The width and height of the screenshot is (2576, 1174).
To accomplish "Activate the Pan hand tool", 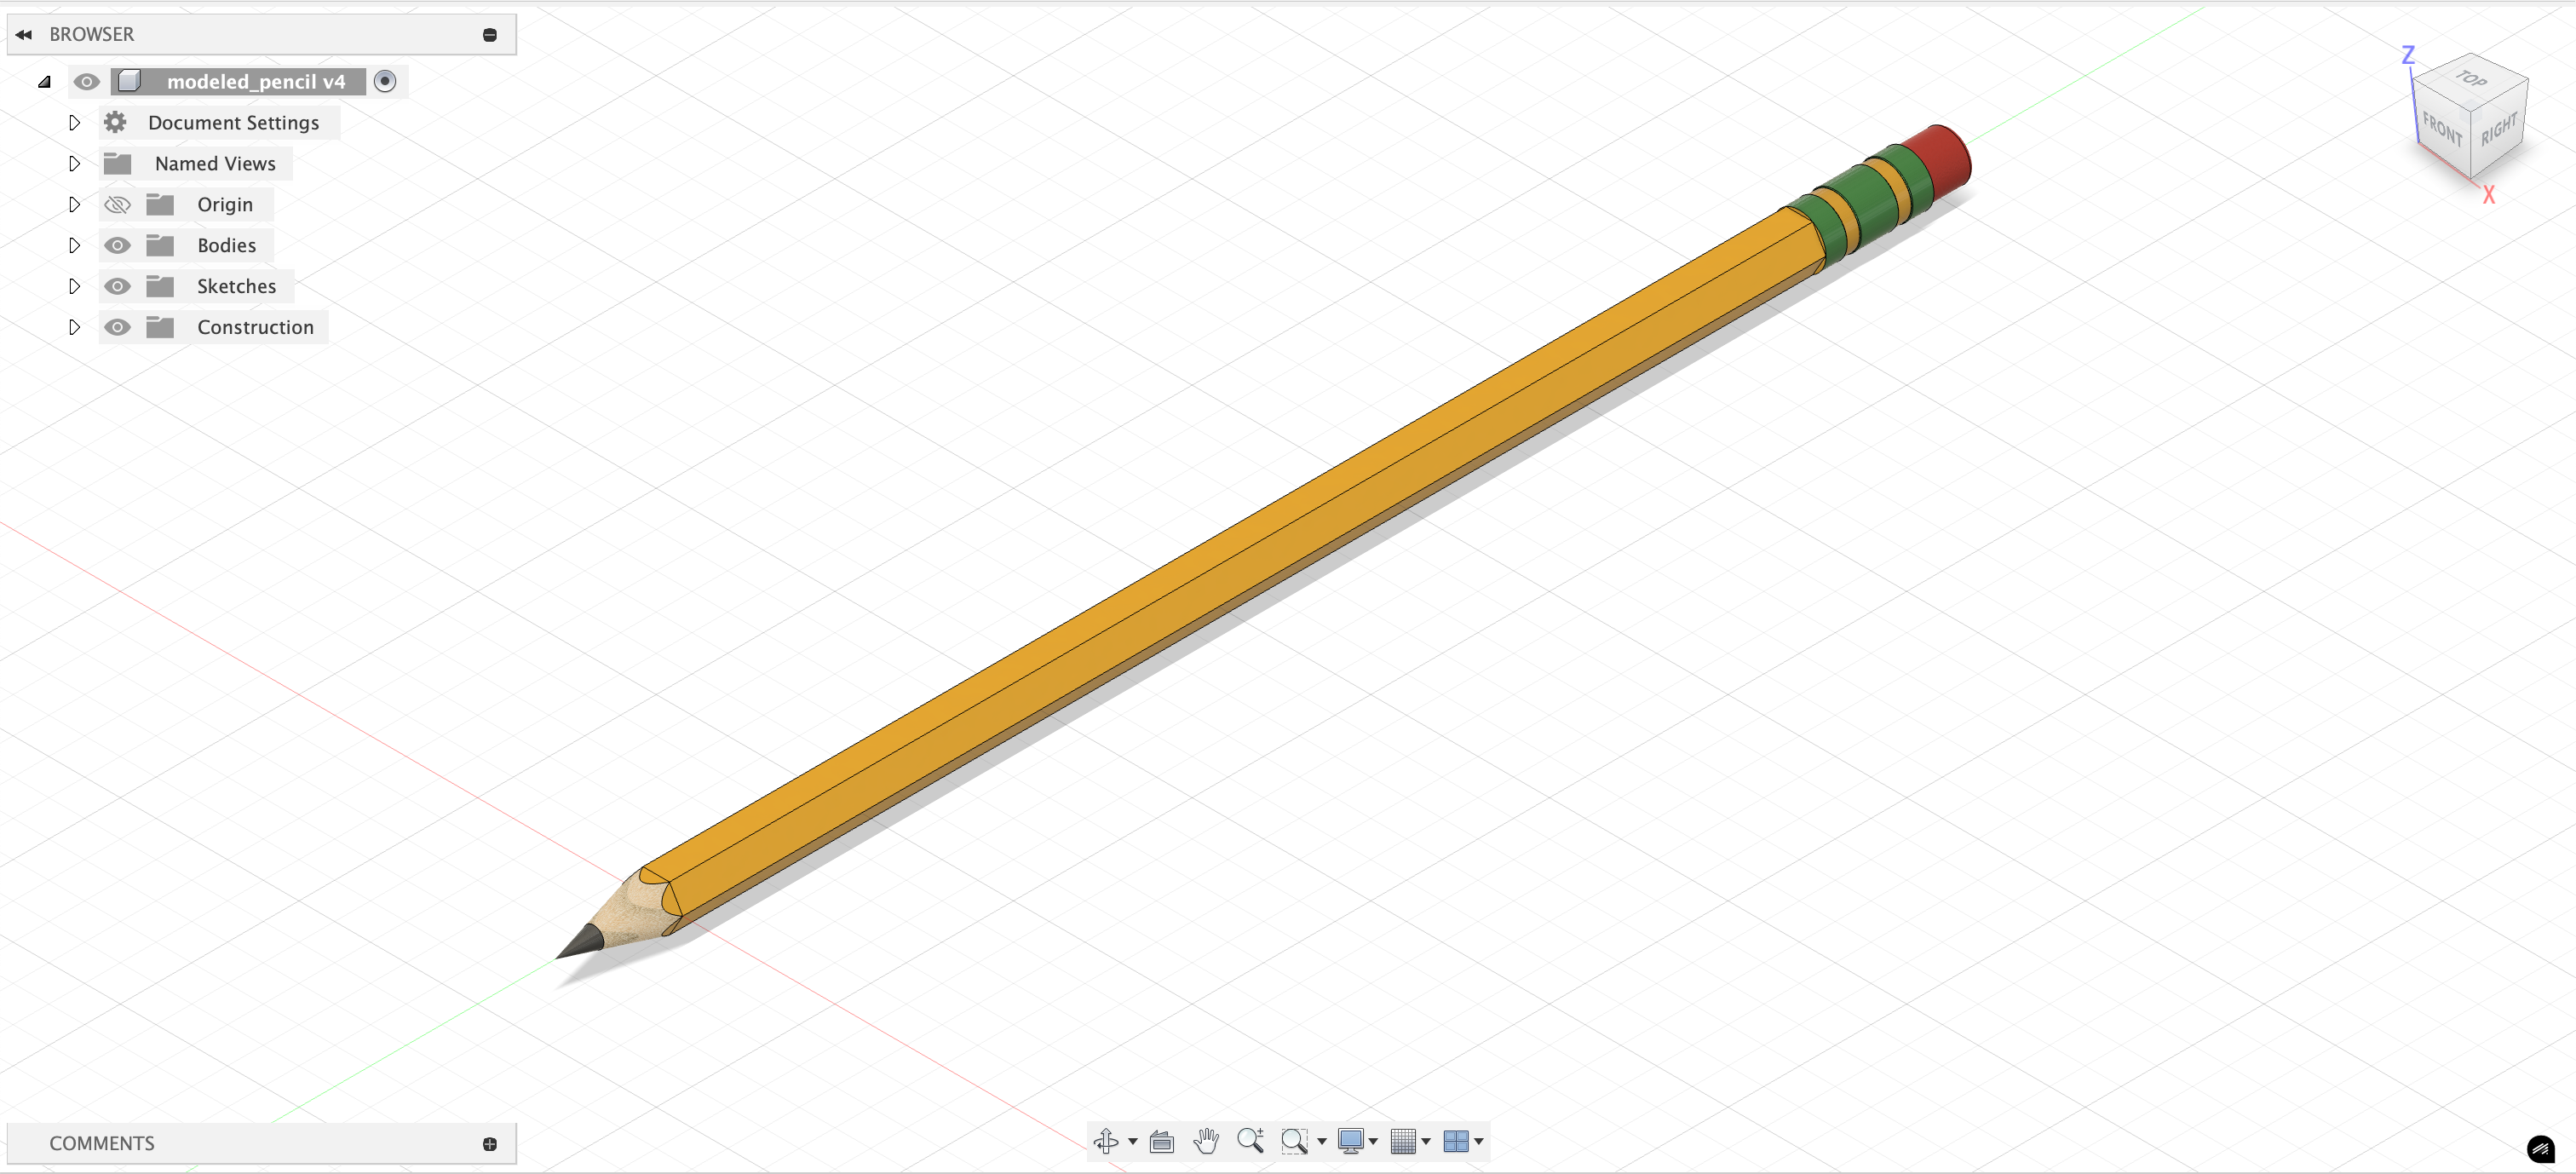I will point(1206,1141).
